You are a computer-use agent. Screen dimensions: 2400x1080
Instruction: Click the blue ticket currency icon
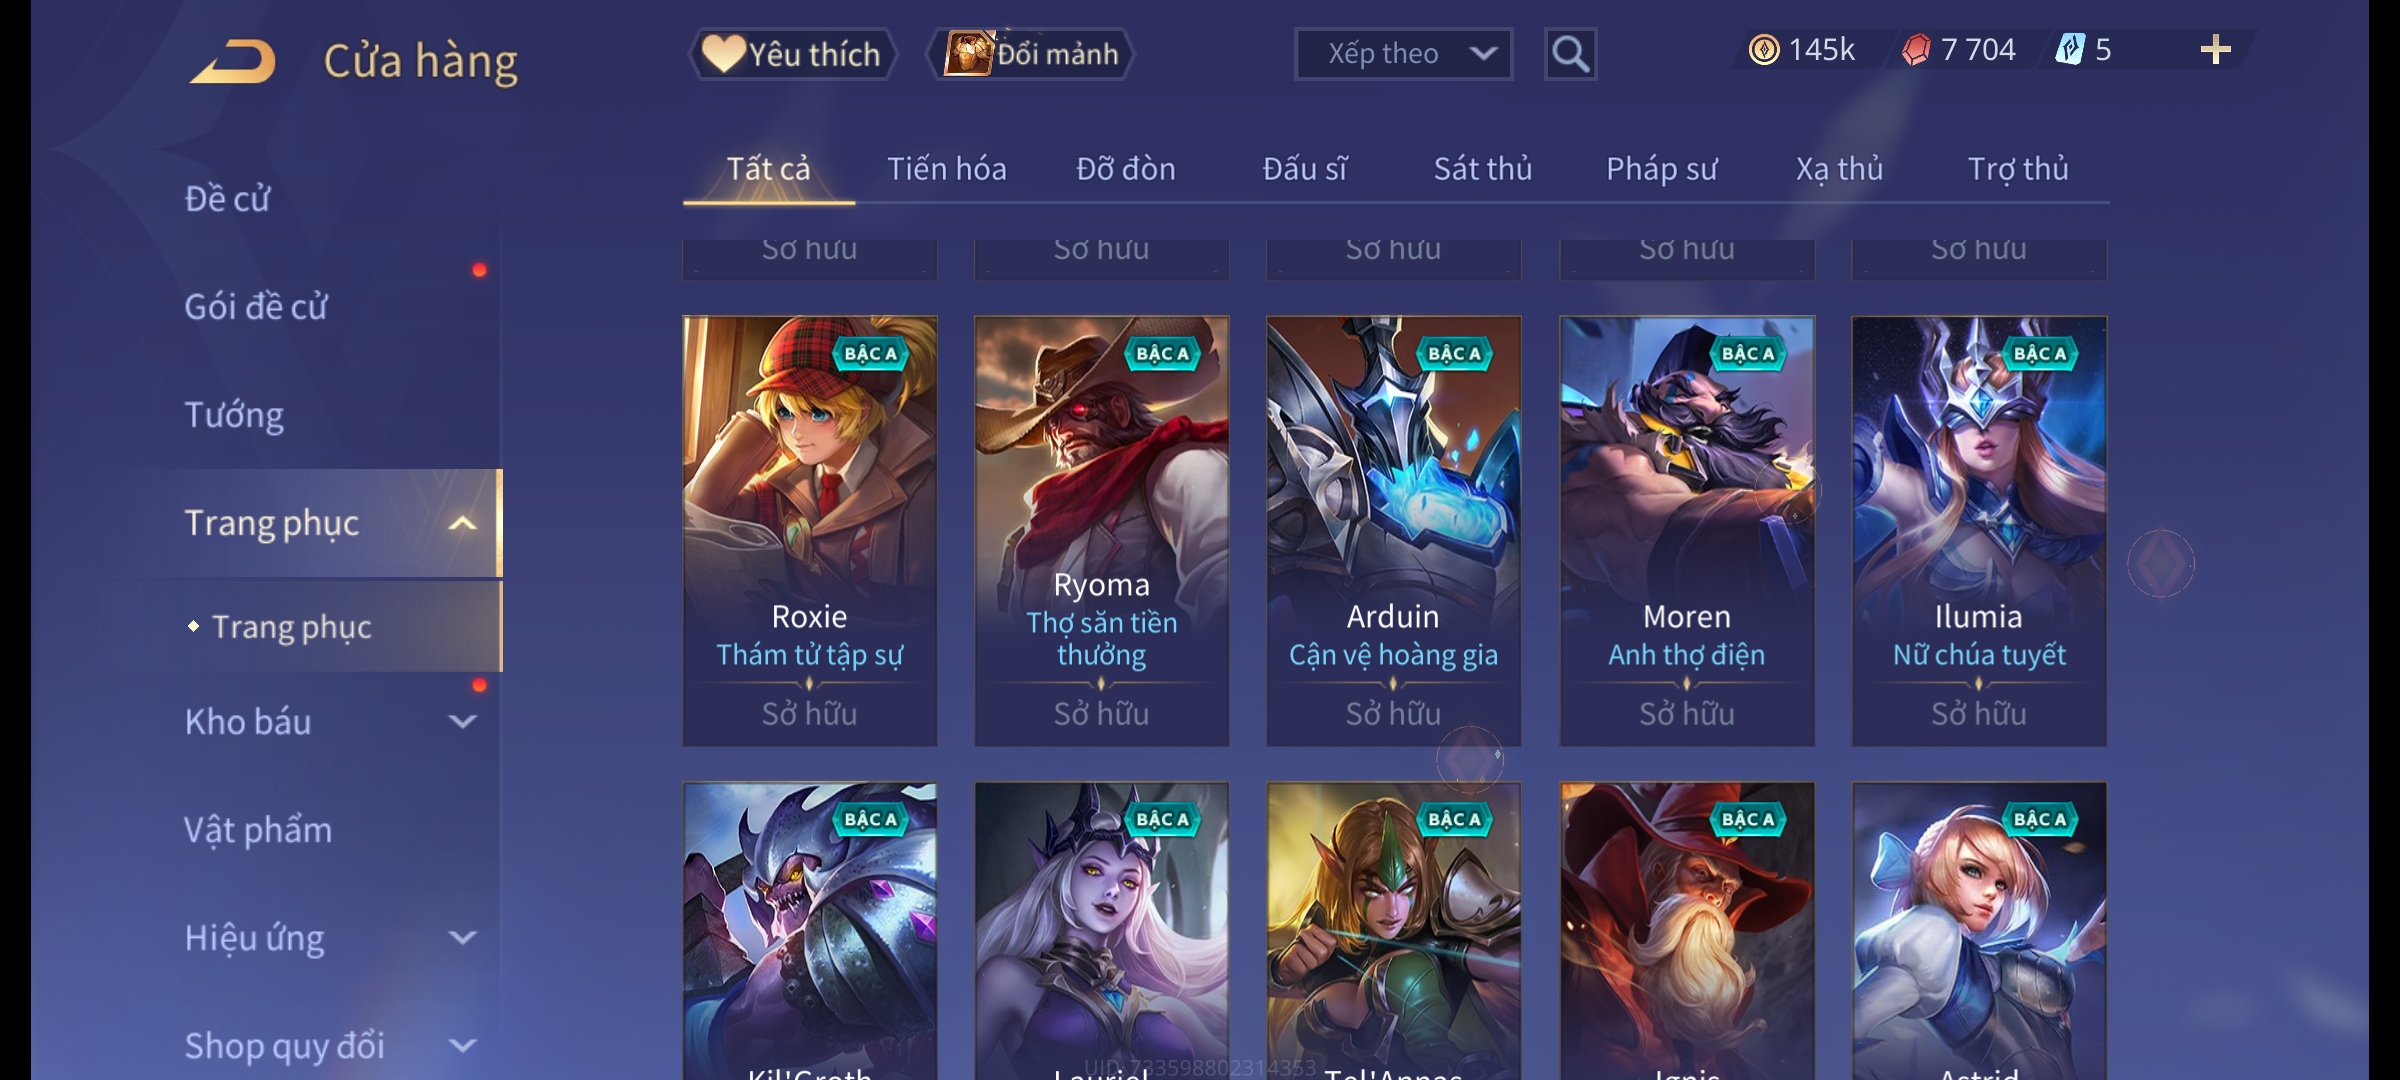coord(2069,49)
